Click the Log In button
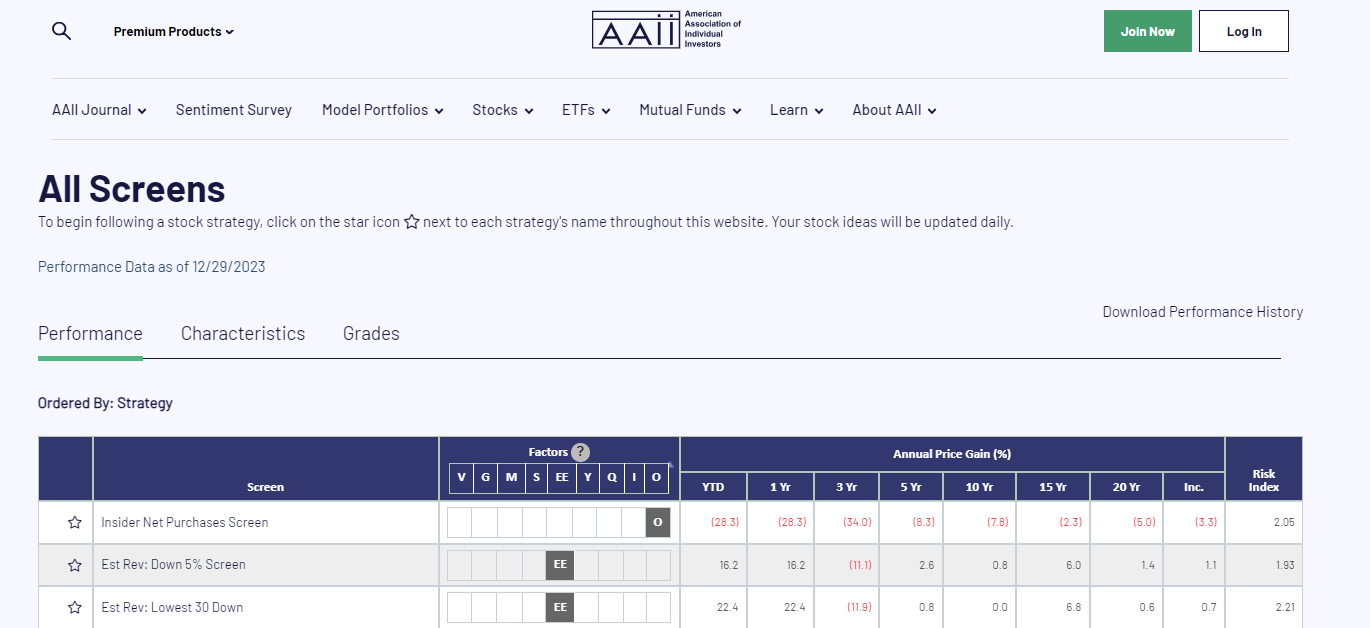1370x628 pixels. 1244,31
